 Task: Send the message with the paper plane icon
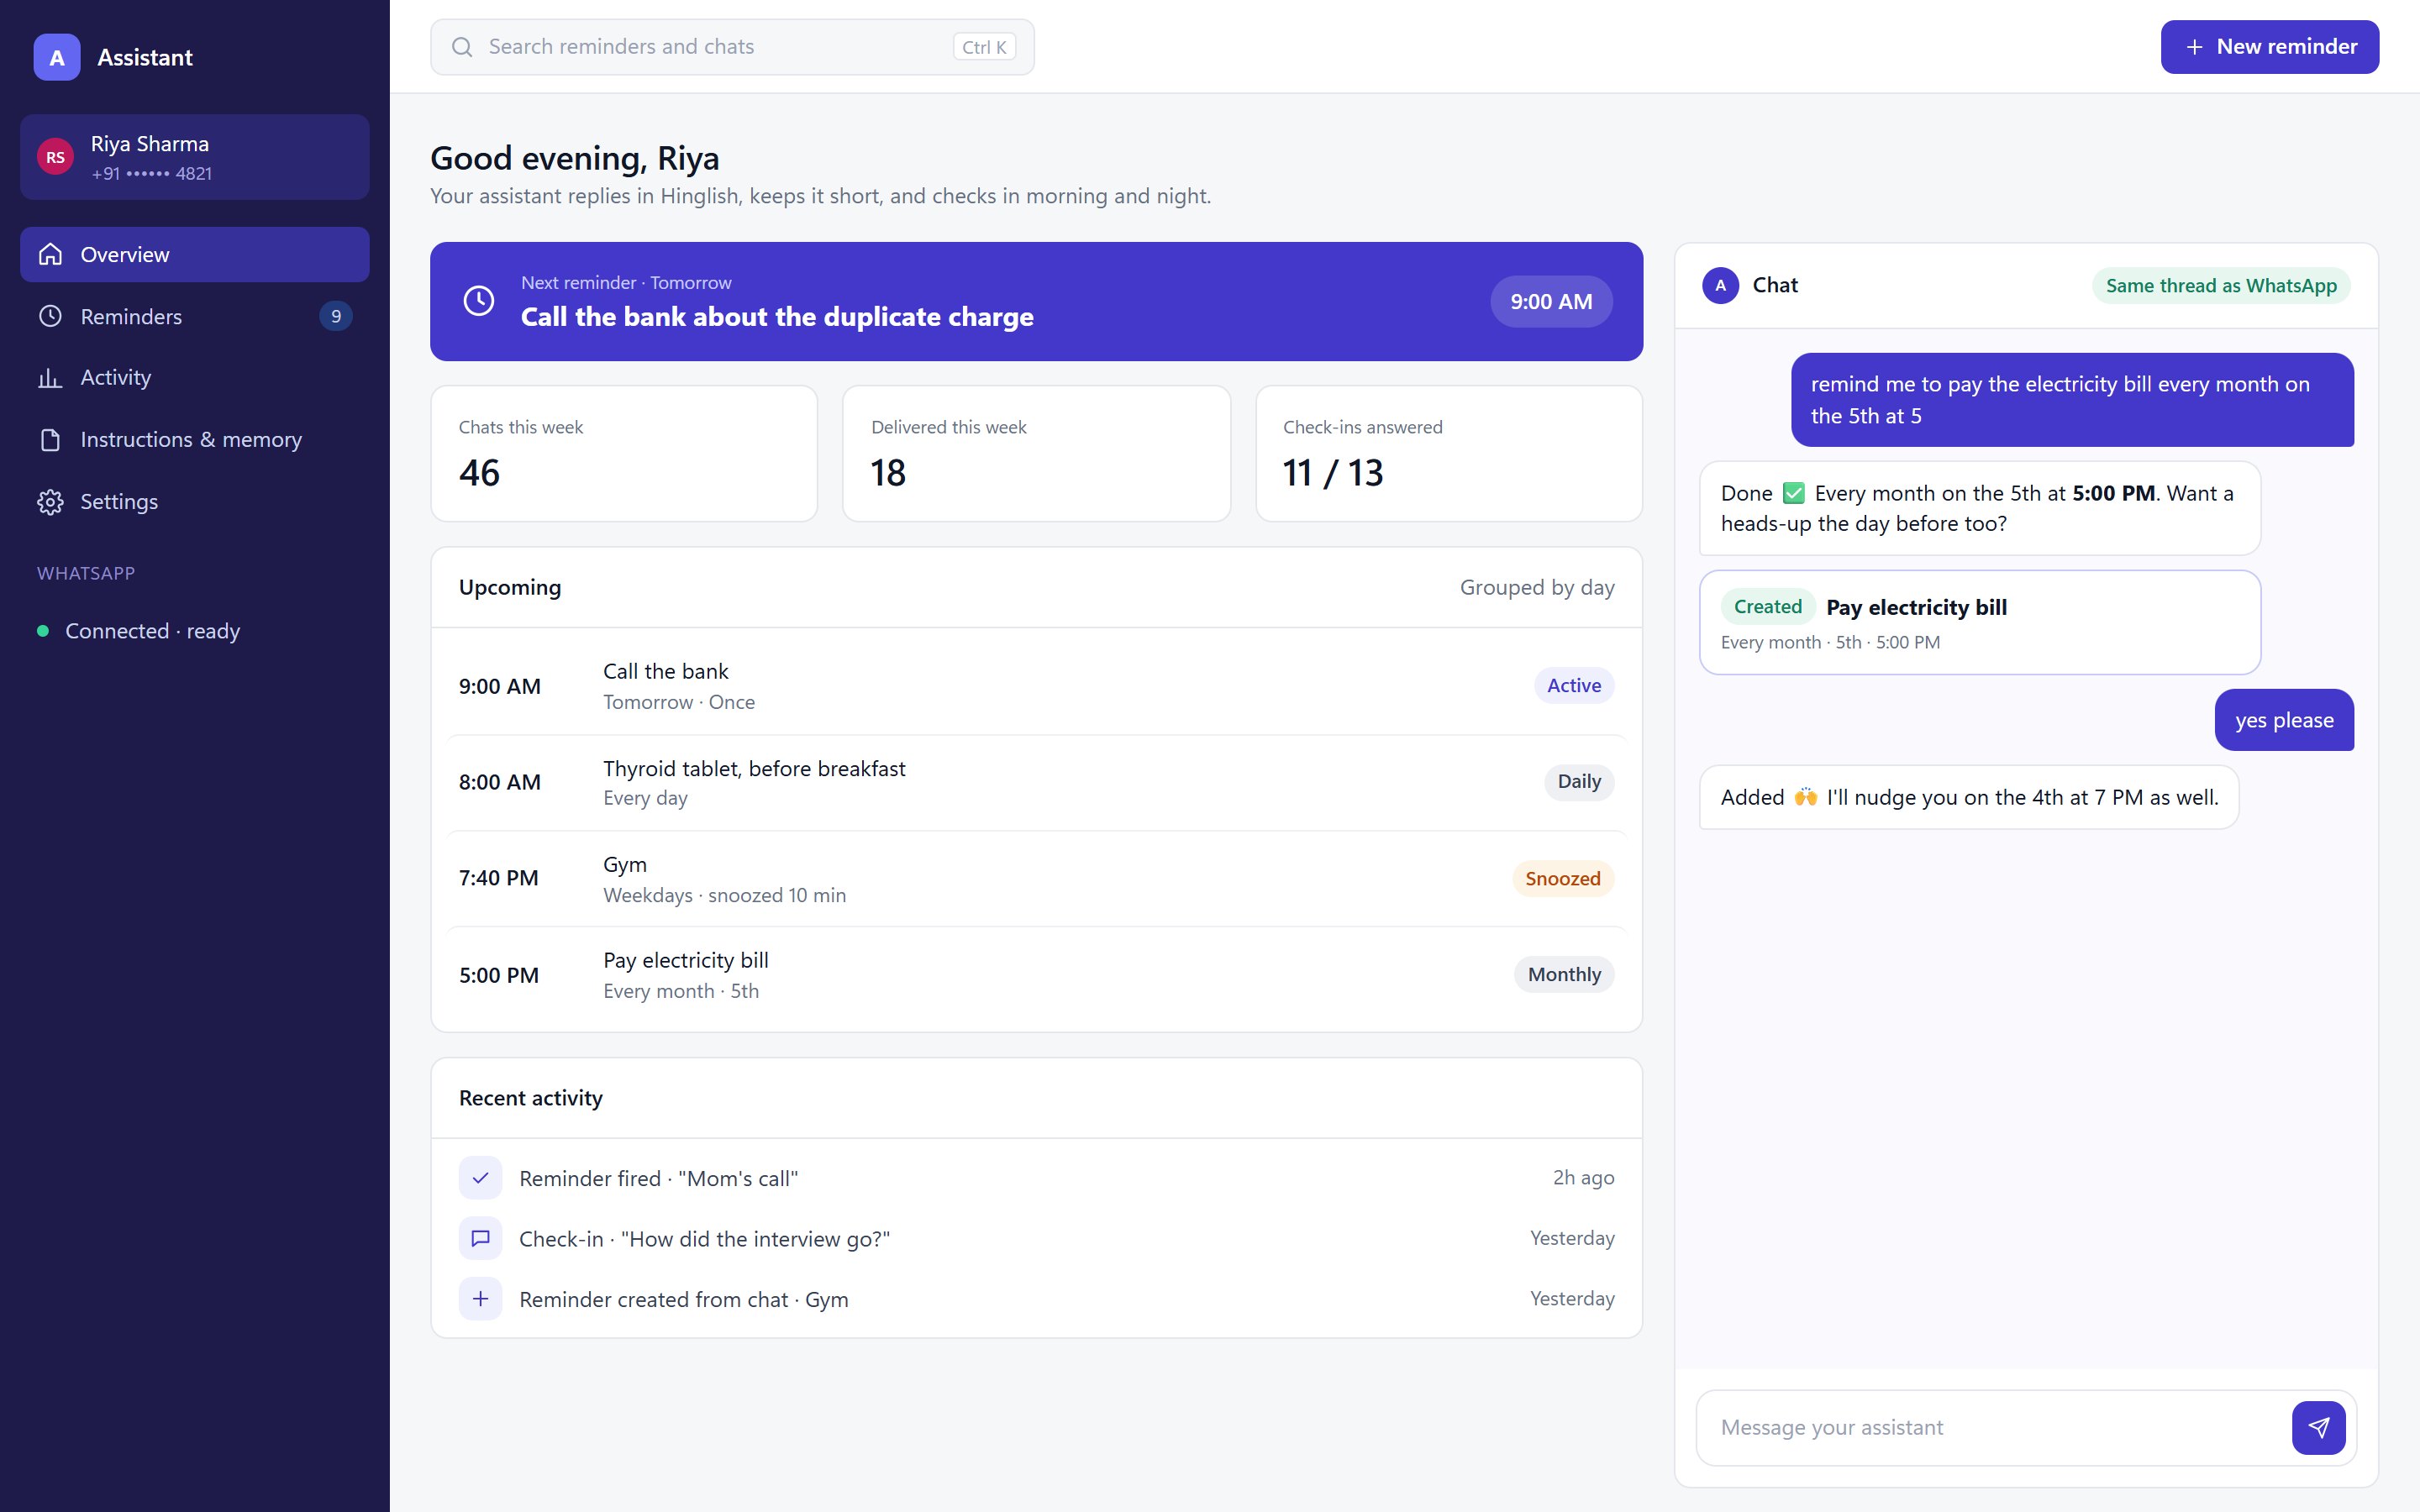(x=2318, y=1427)
